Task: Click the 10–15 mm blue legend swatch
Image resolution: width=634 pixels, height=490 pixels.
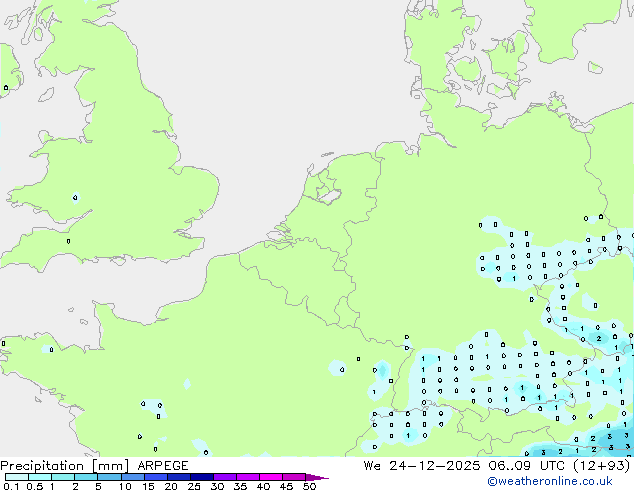Action: (133, 477)
